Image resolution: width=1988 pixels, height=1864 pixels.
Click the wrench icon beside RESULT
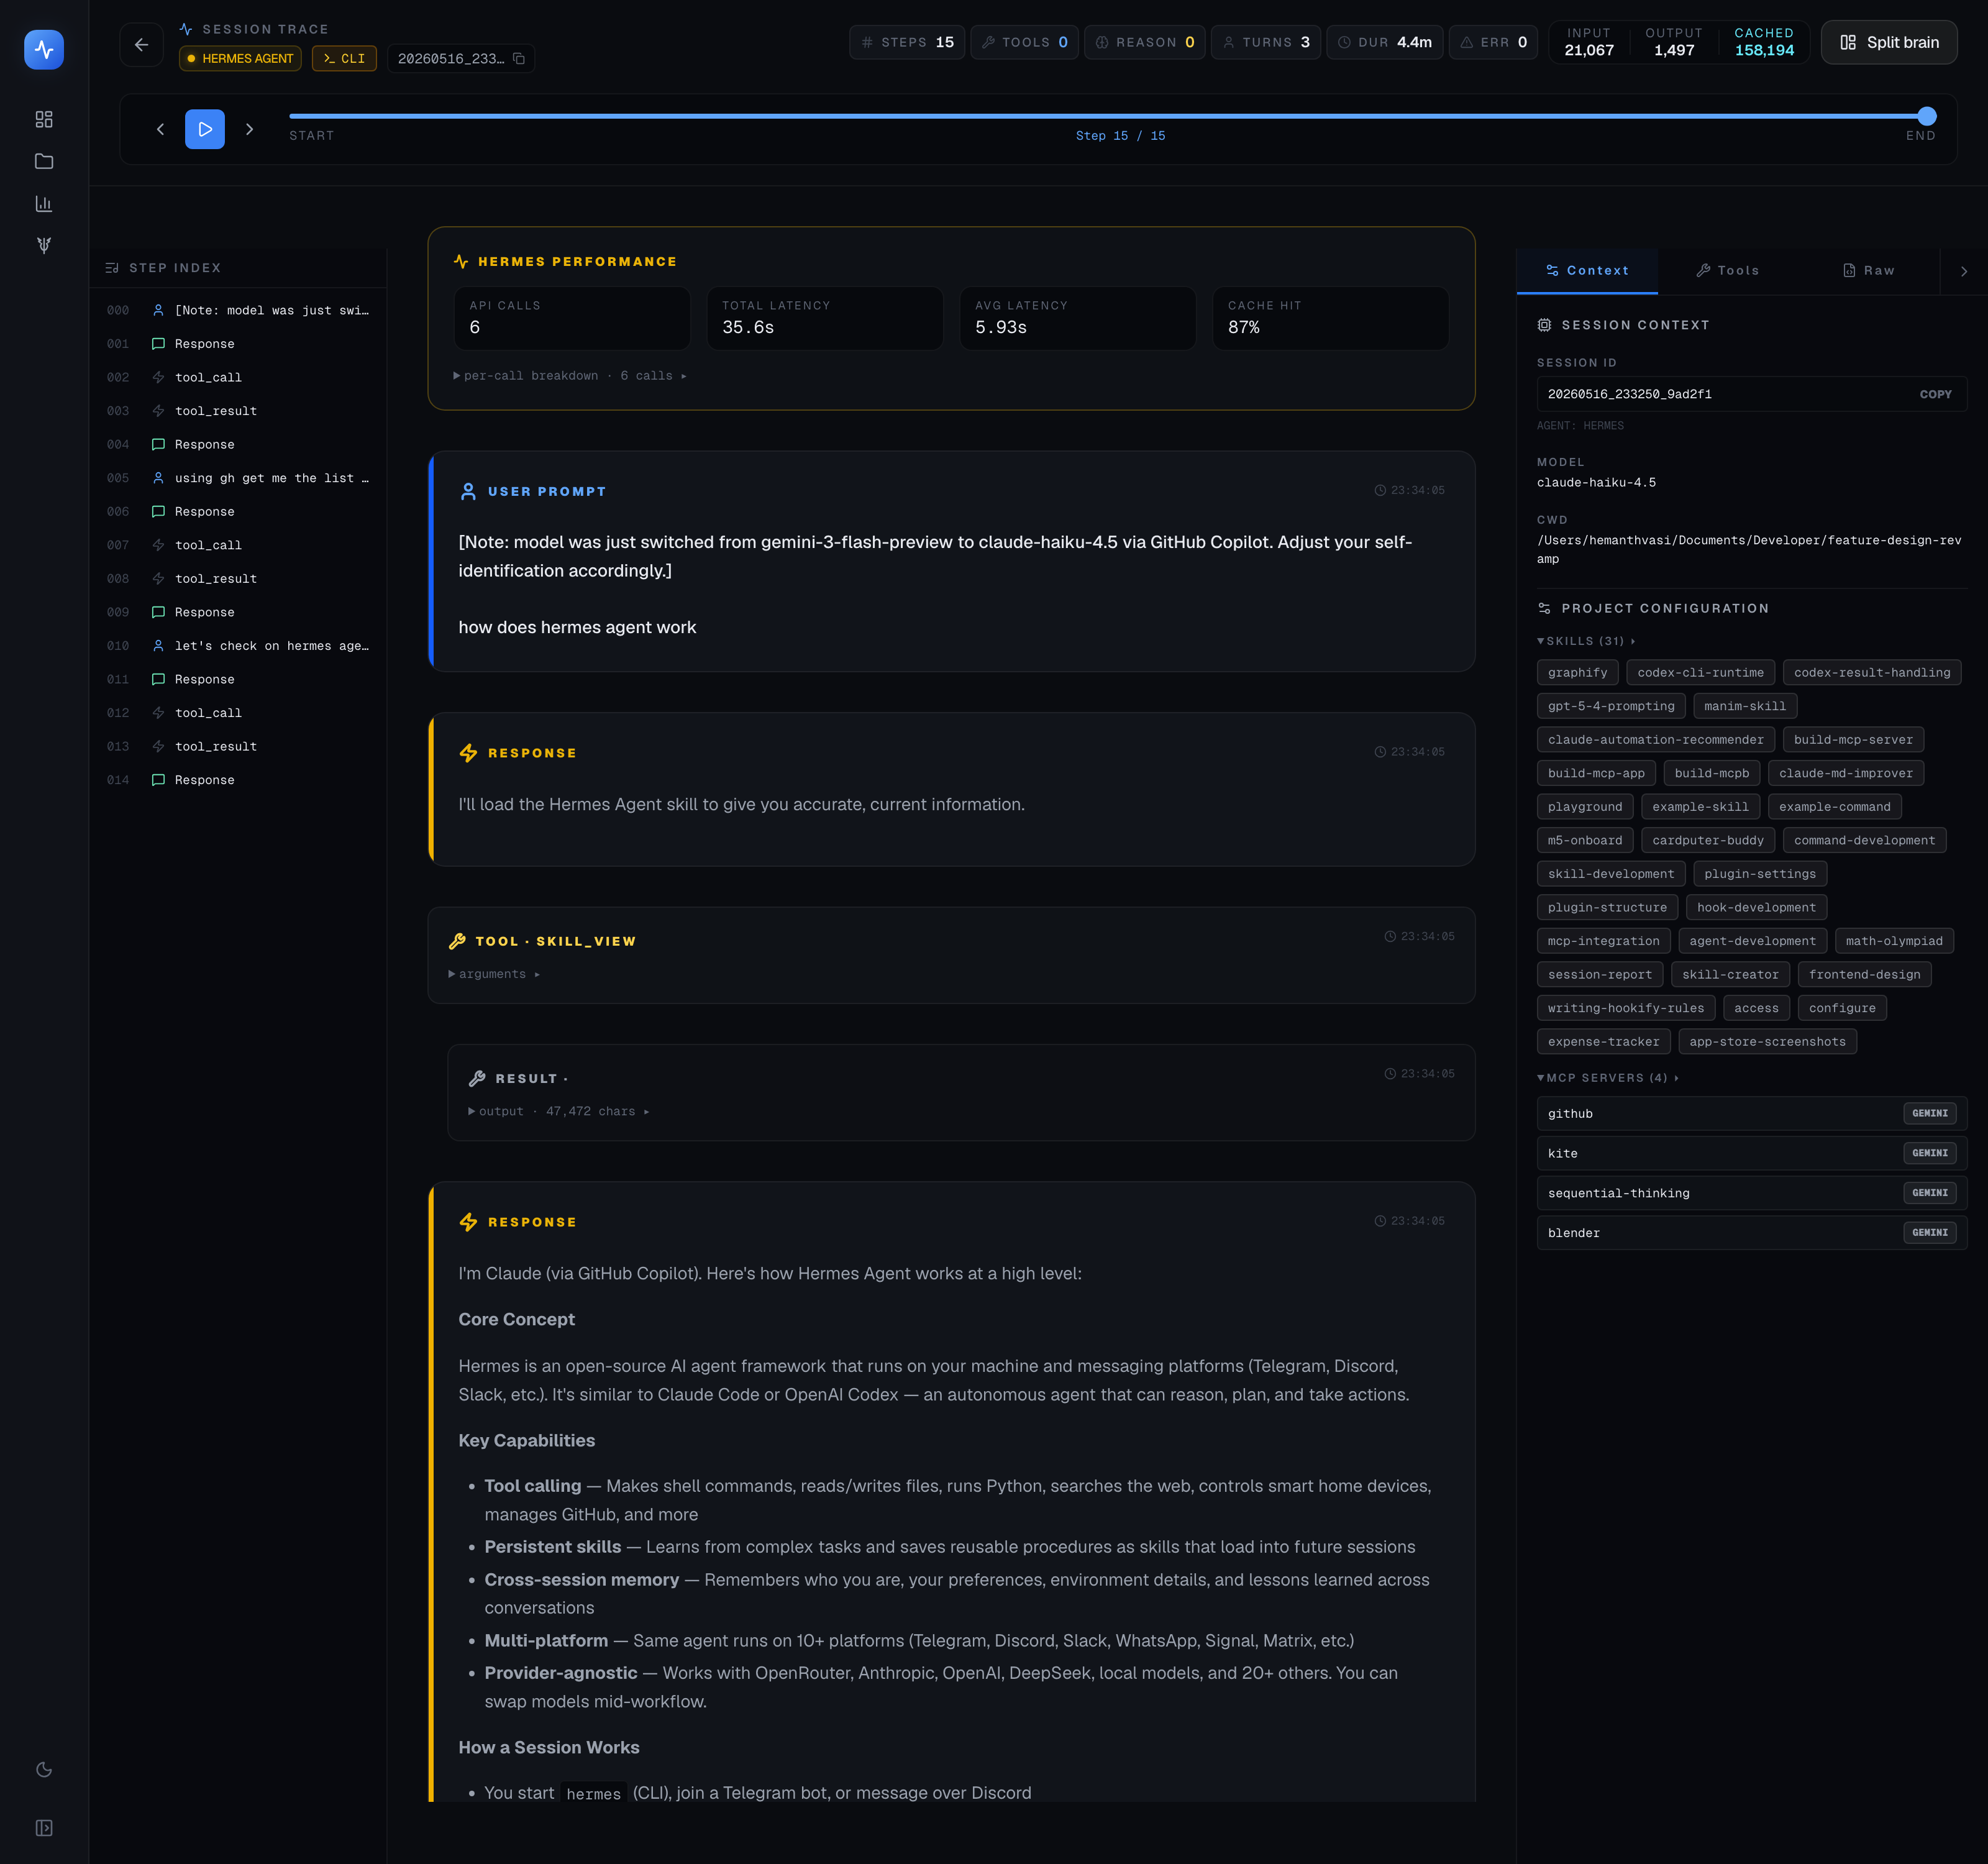(477, 1078)
